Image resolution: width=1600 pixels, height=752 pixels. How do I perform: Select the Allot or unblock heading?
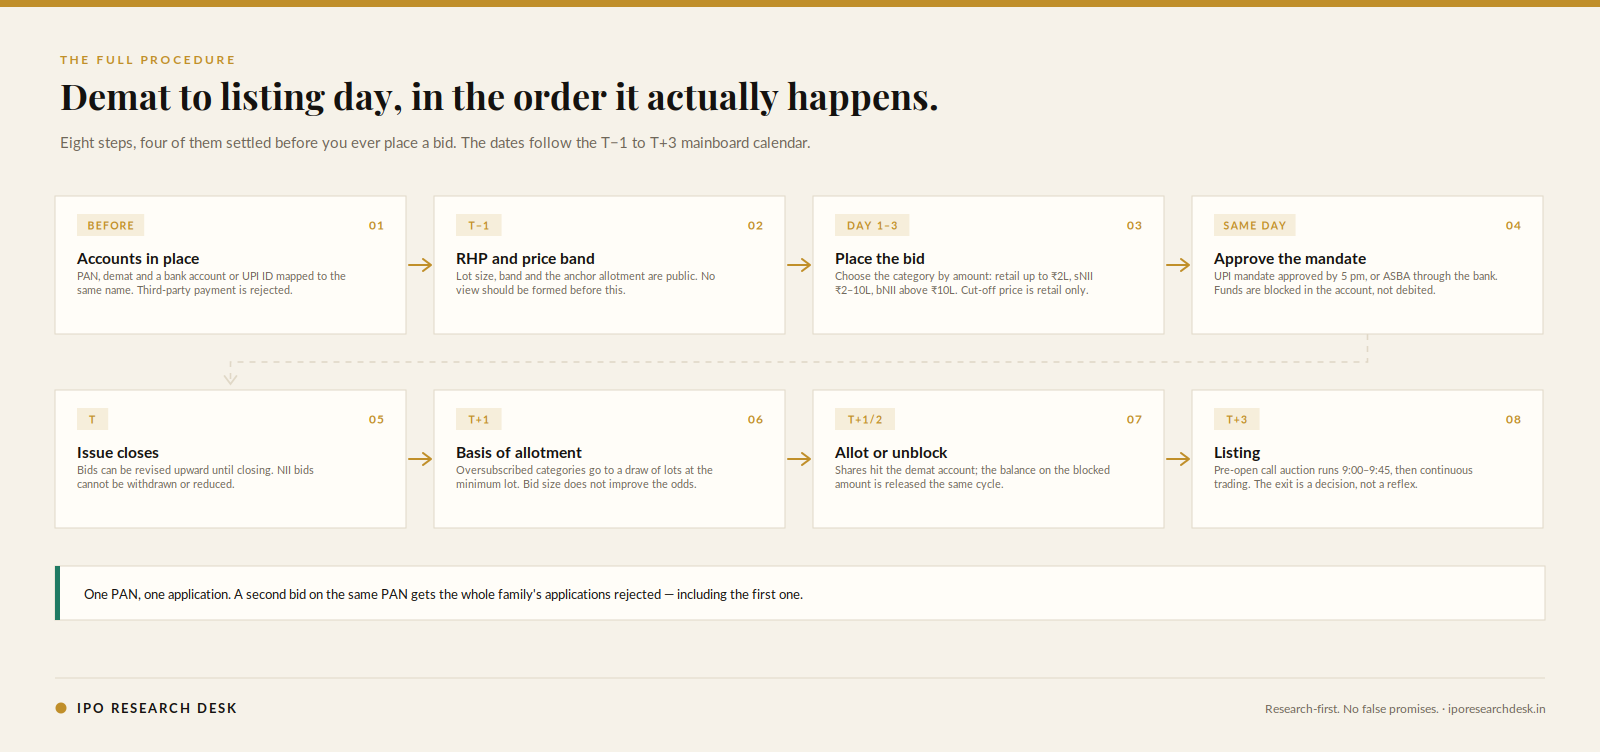coord(891,453)
